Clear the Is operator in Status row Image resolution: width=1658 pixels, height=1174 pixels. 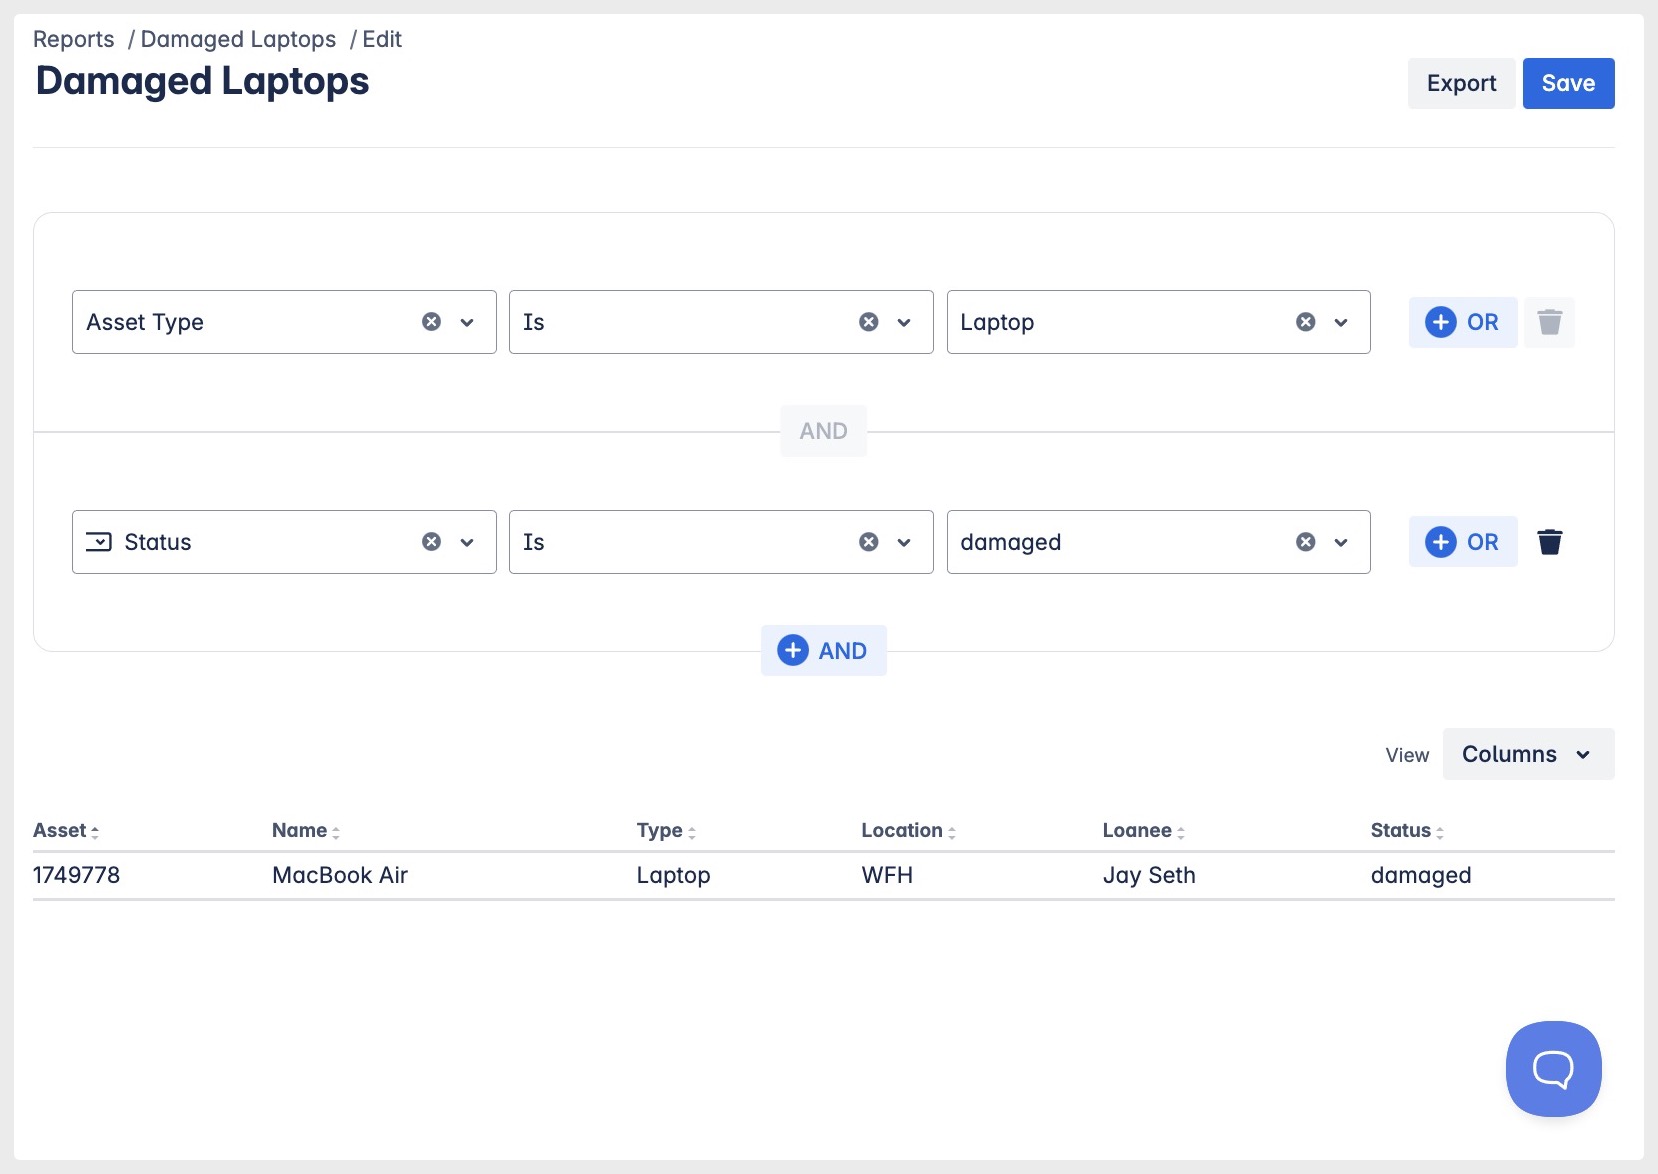pos(868,542)
